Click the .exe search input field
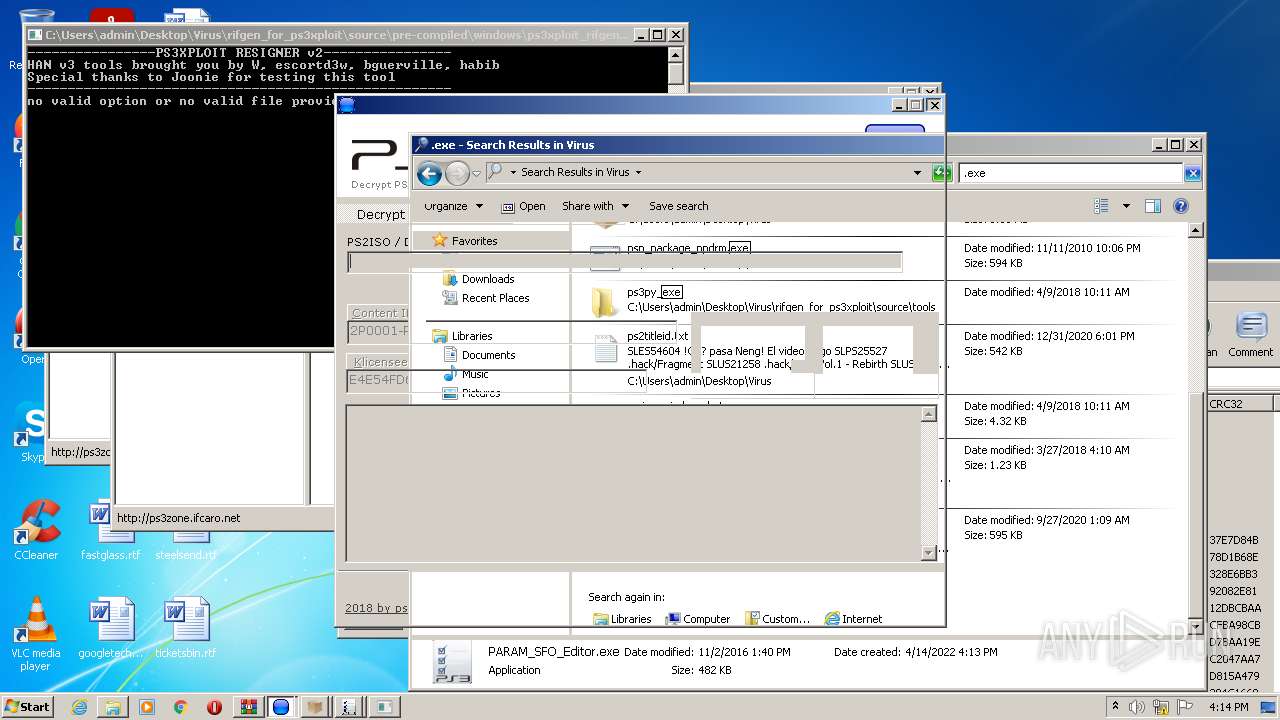 [x=1071, y=173]
